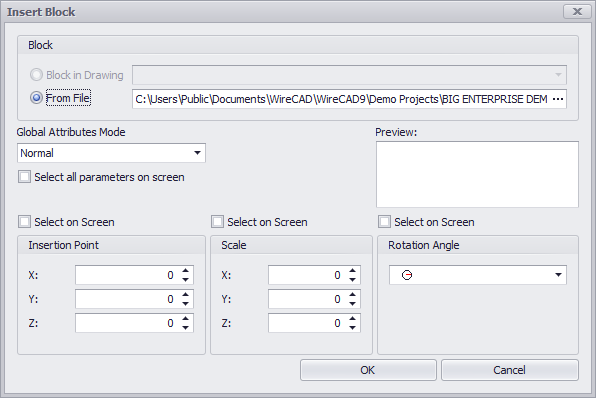Click the From File path field
This screenshot has height=398, width=596.
341,99
